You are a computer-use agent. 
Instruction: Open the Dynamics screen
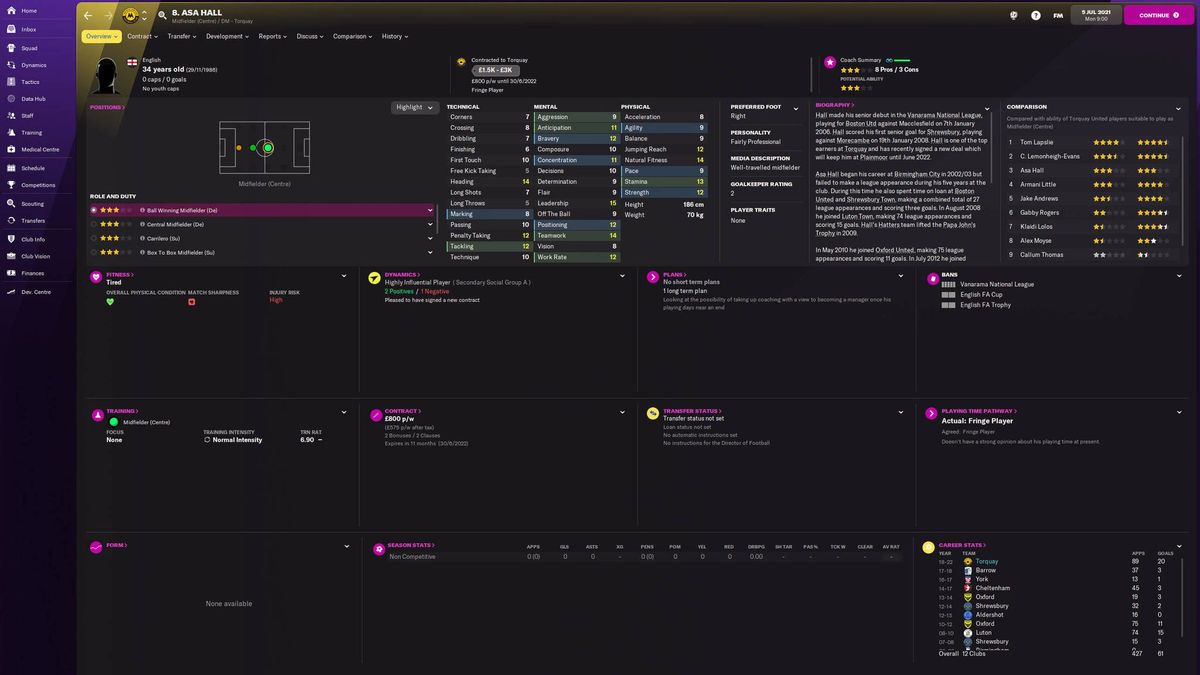(34, 64)
